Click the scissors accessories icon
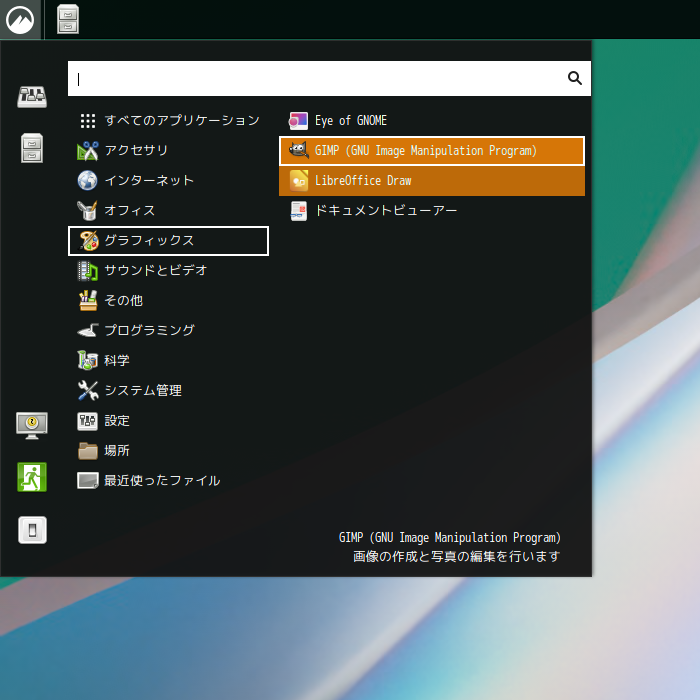Viewport: 700px width, 700px height. click(88, 150)
